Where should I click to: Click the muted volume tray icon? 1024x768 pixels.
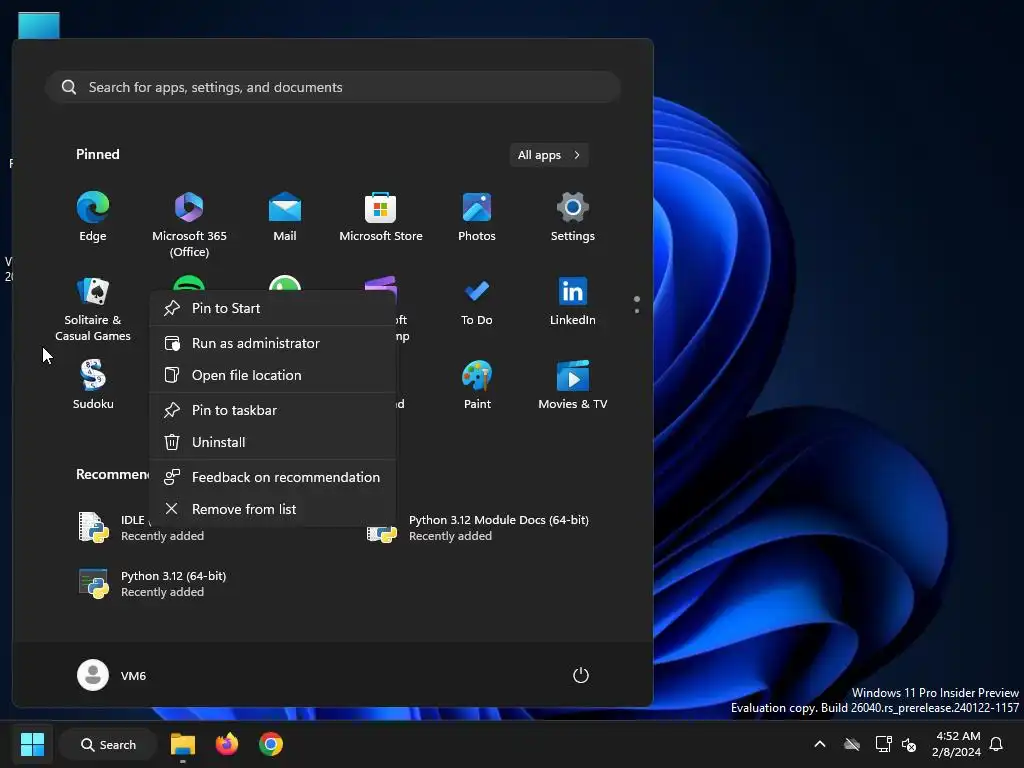[x=908, y=744]
